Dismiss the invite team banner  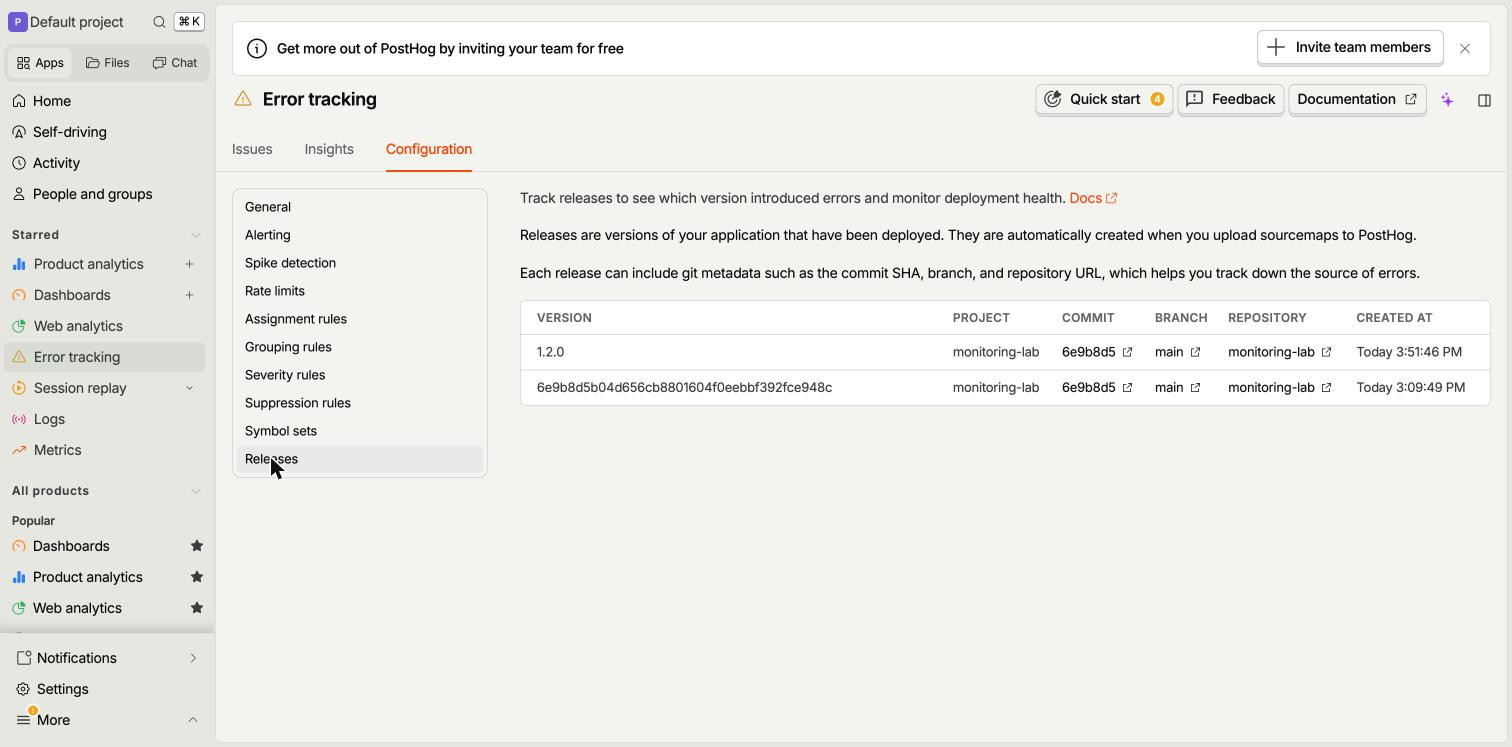tap(1465, 48)
